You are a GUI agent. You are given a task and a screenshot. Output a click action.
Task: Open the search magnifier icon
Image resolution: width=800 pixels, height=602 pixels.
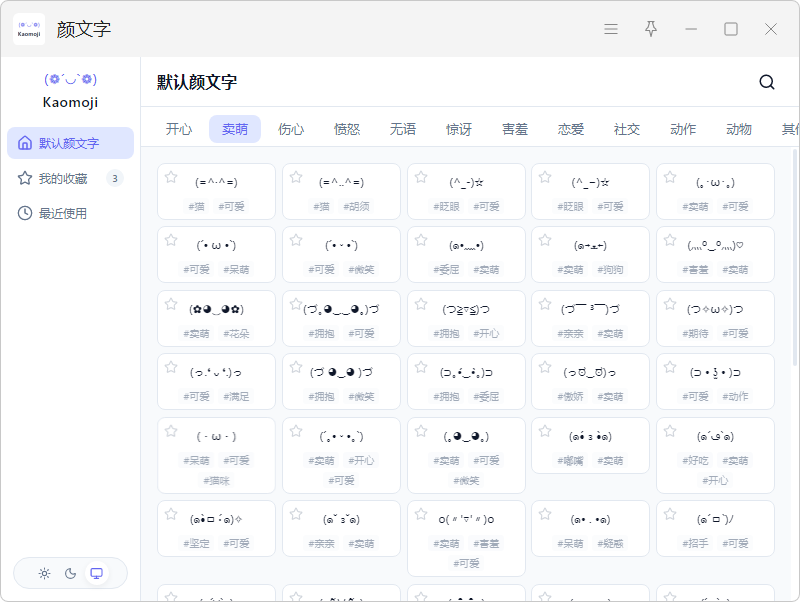point(767,82)
